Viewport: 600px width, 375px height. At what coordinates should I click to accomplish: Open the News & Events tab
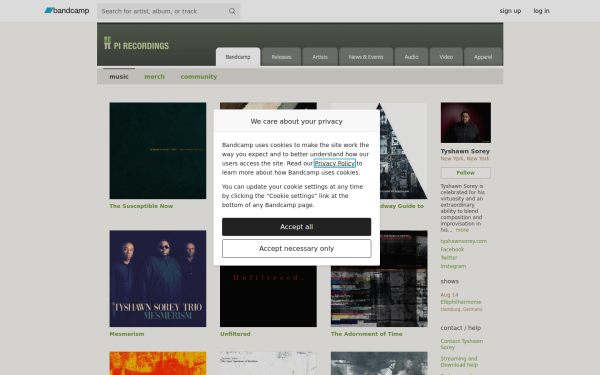click(366, 57)
